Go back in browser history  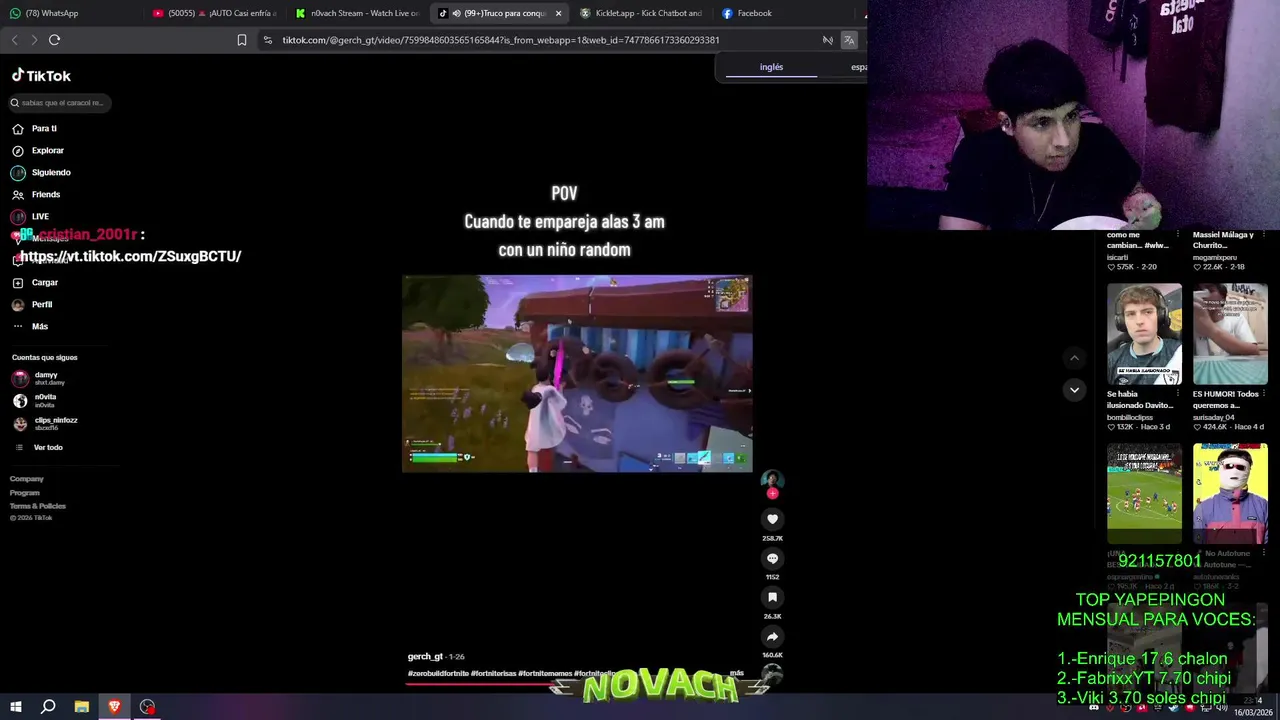[14, 40]
